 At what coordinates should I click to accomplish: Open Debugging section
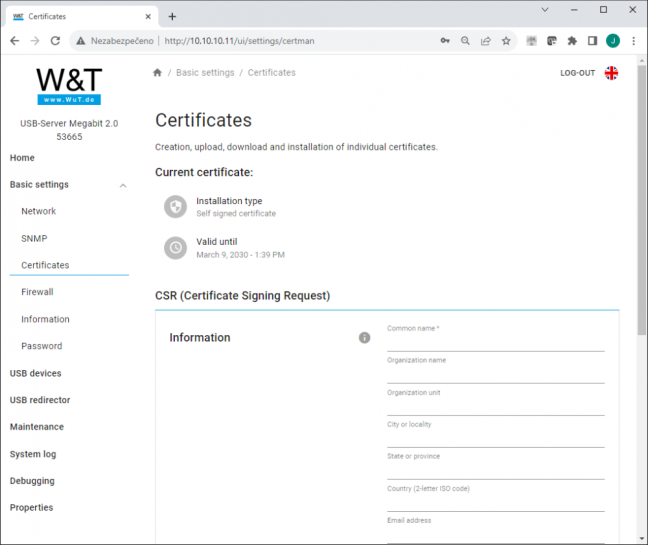(x=32, y=481)
